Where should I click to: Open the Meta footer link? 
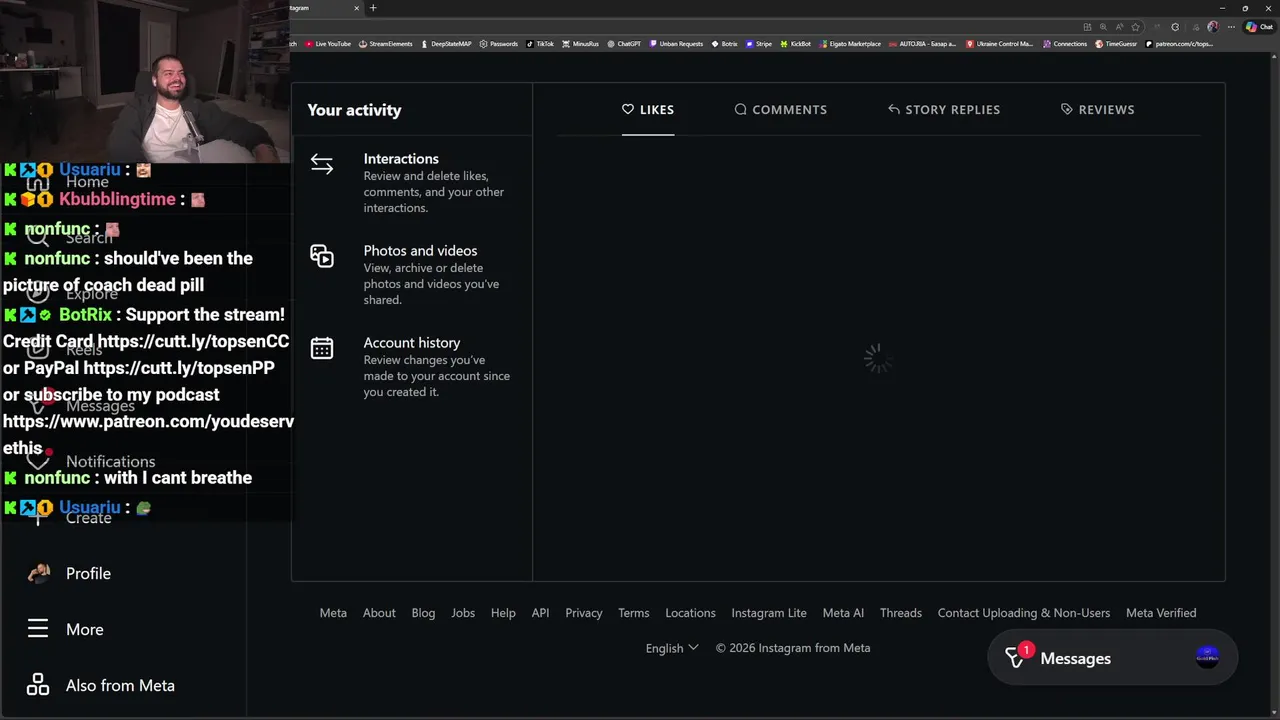333,613
